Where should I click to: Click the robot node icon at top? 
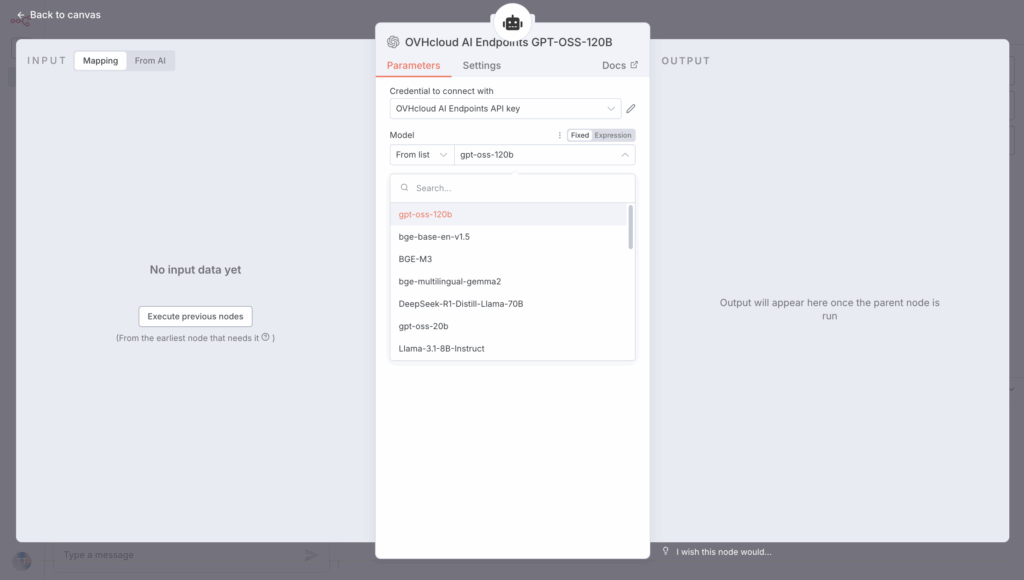[512, 22]
